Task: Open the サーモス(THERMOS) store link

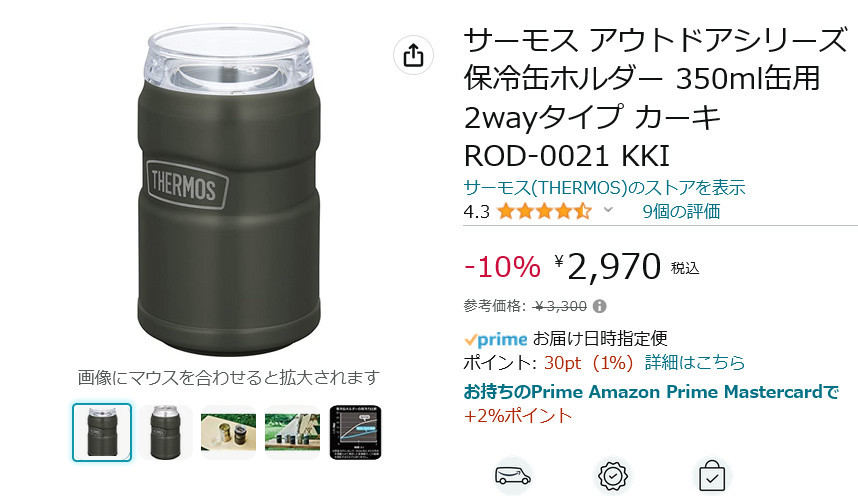Action: point(604,188)
